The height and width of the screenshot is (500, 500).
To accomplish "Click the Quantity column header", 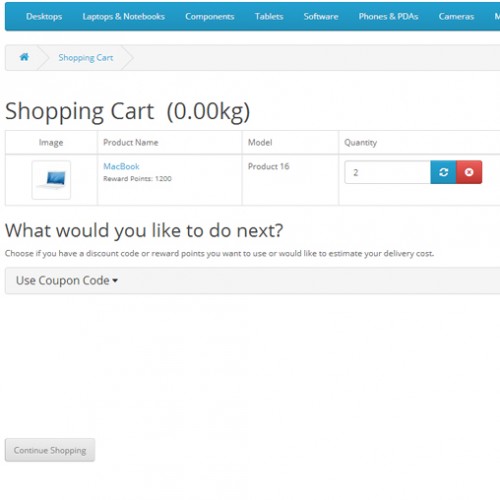I will [360, 143].
